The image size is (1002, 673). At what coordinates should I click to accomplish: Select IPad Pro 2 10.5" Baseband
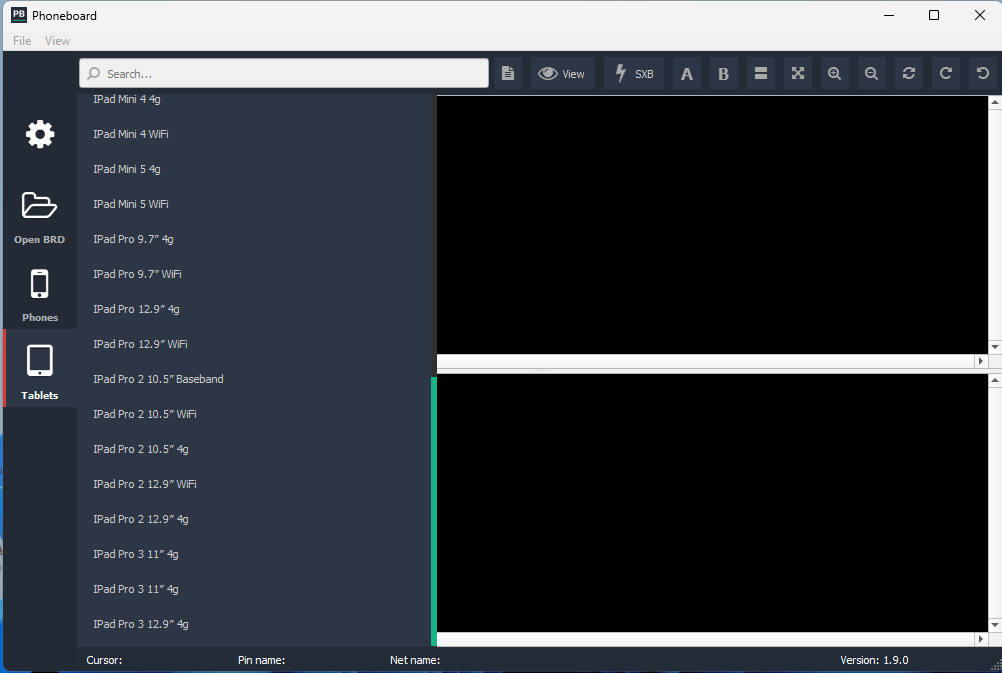coord(158,379)
